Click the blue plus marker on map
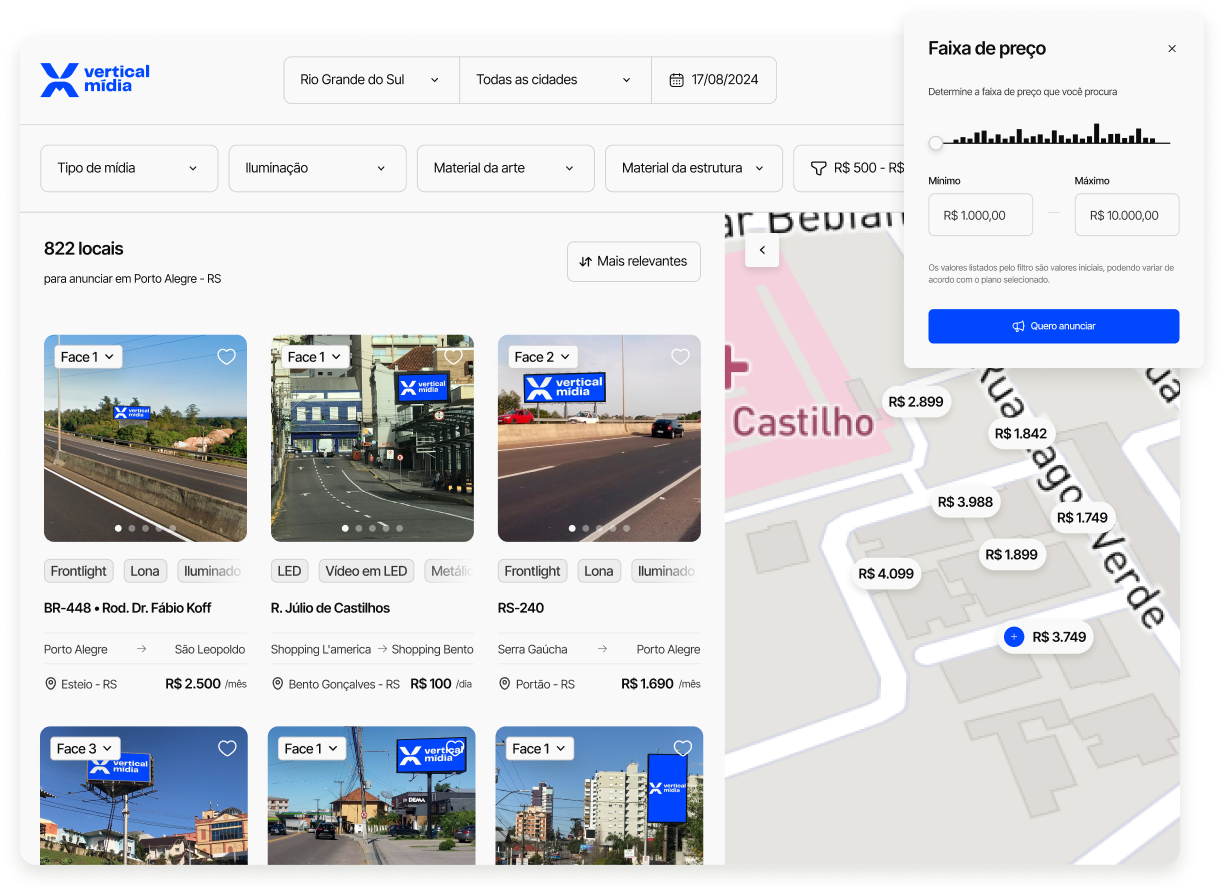 tap(1014, 637)
